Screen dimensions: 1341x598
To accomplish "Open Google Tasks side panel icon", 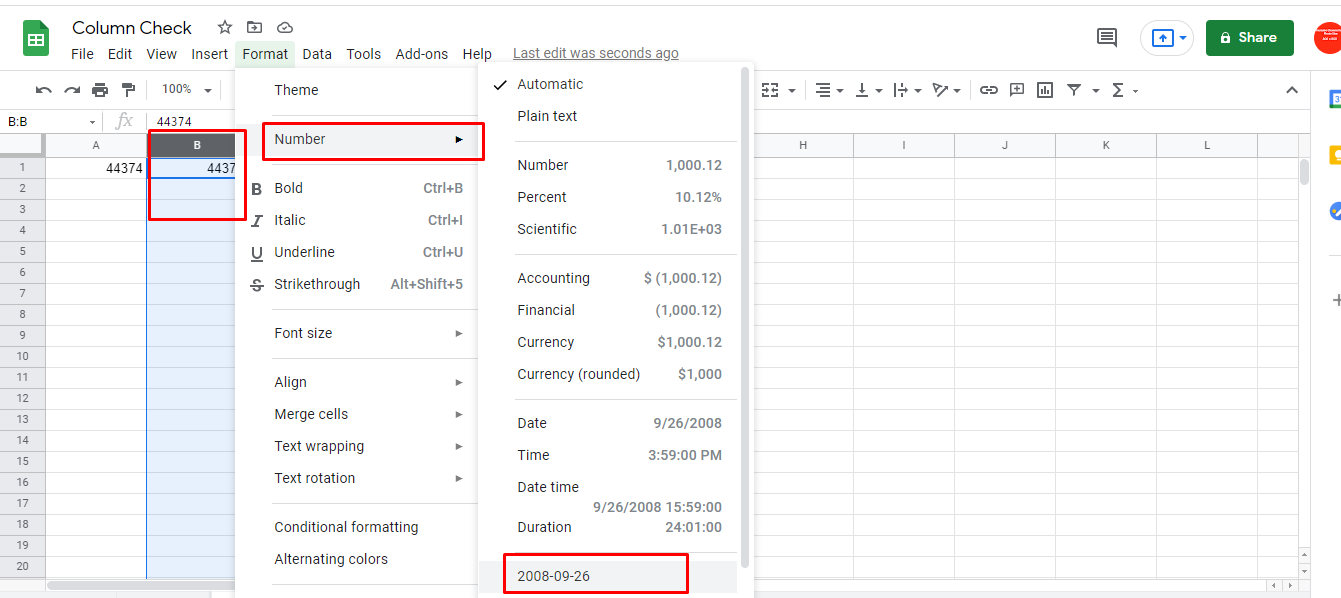I will coord(1334,211).
